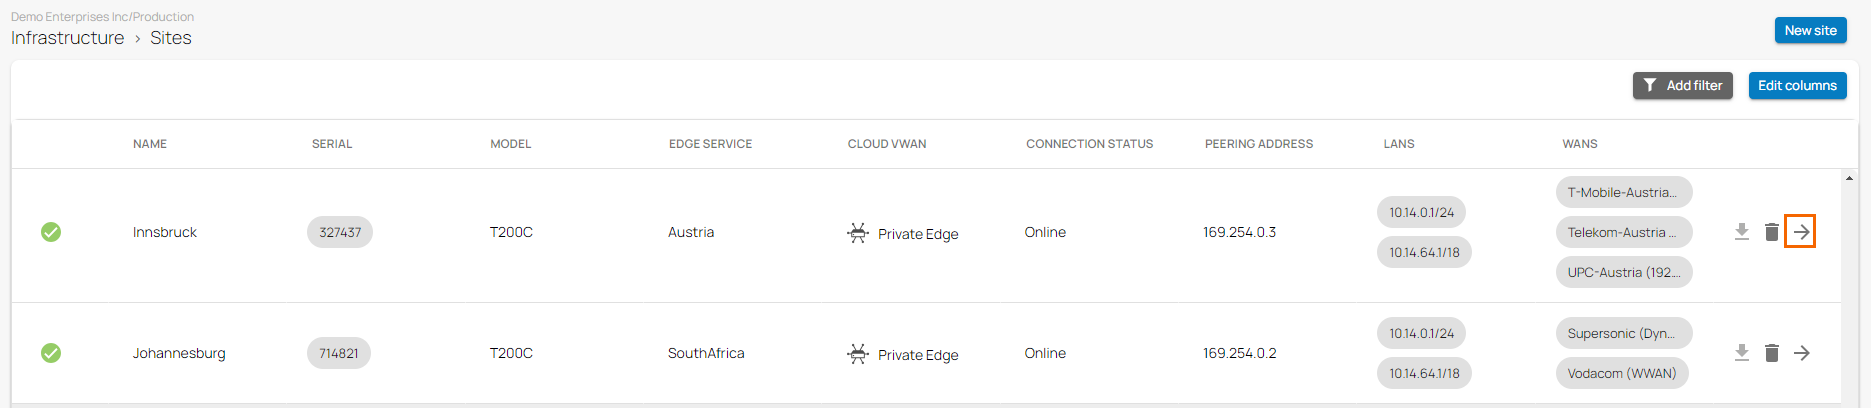This screenshot has width=1871, height=408.
Task: Click the Vodacom (WWAN) chip
Action: [x=1621, y=373]
